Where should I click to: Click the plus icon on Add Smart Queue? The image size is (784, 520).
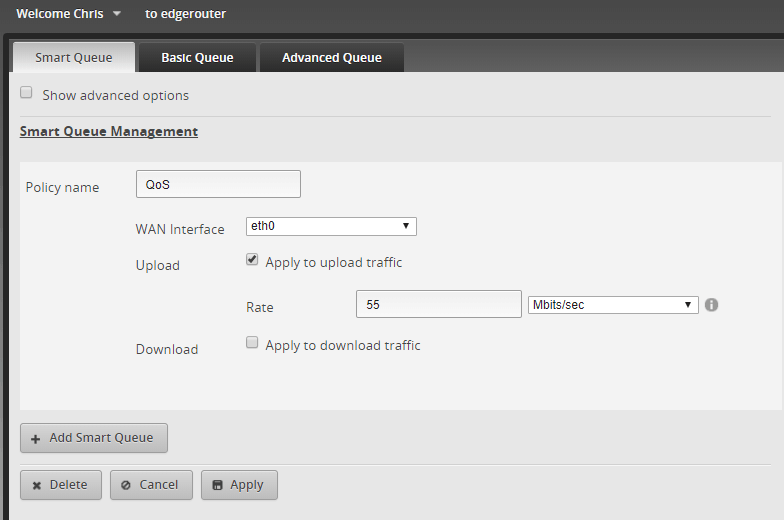point(36,438)
